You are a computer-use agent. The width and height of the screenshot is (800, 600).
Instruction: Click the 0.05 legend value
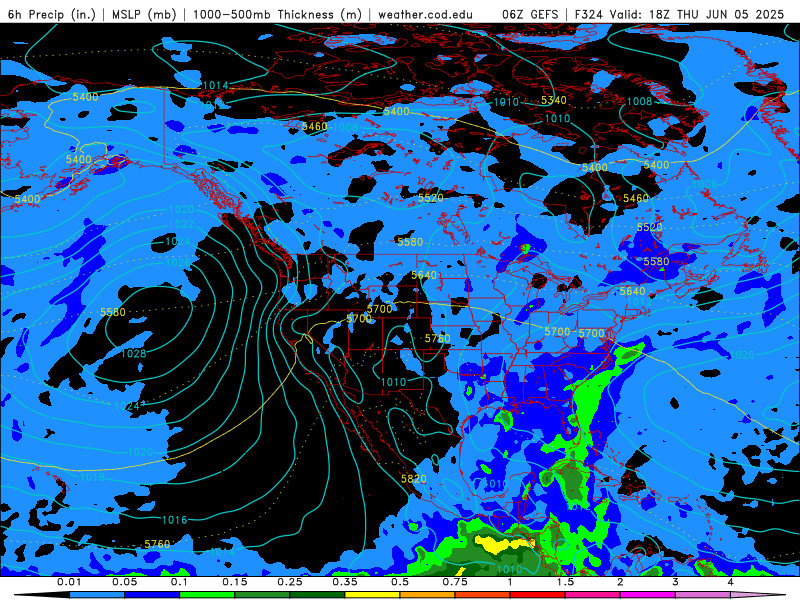(124, 582)
